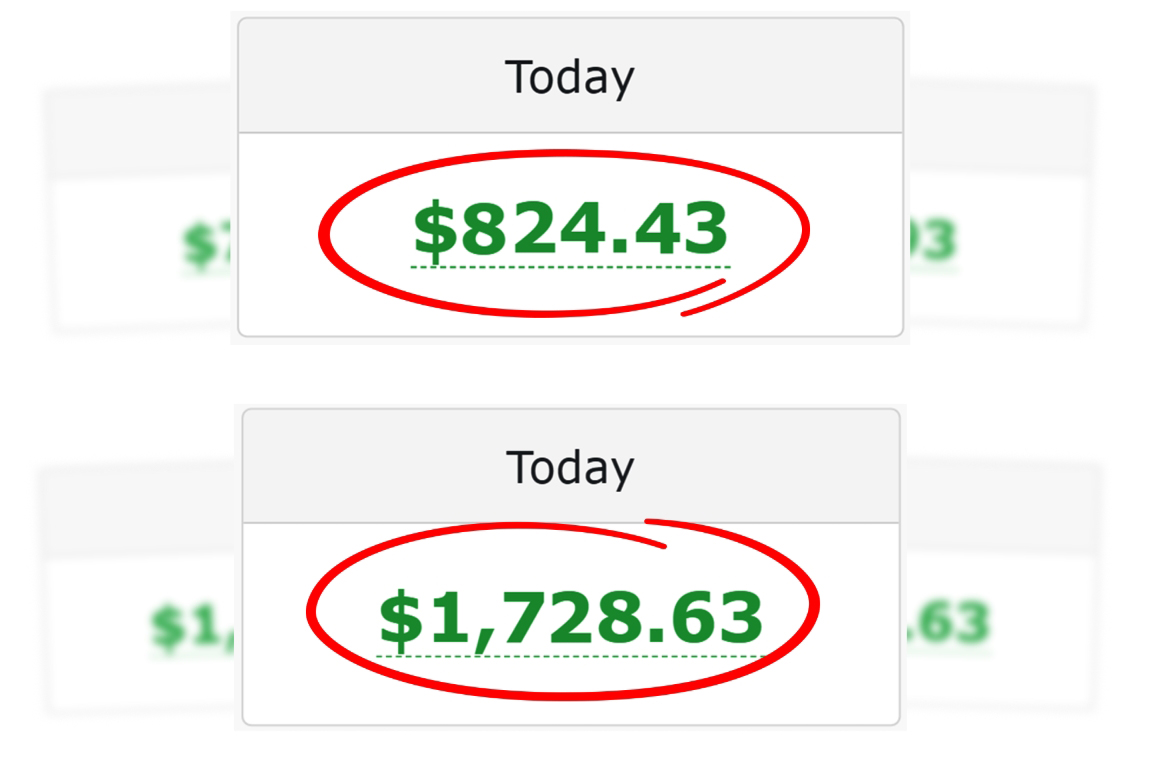Click the blurred card header left of bottom Today
This screenshot has width=1175, height=767.
(138, 512)
